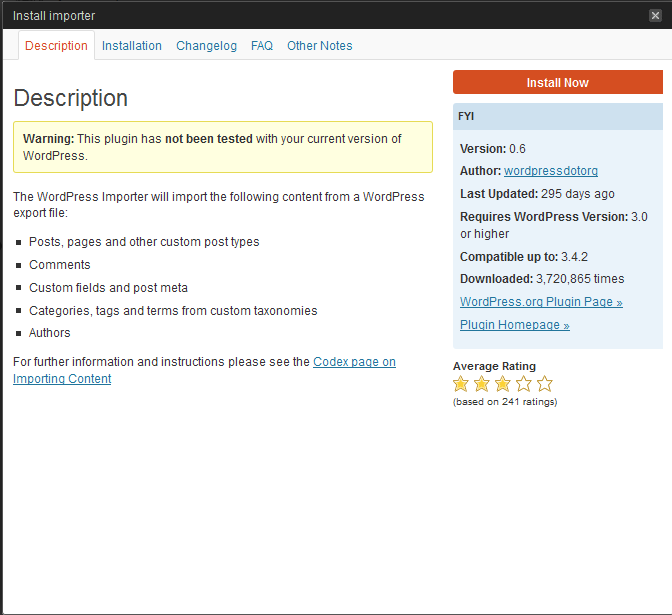Image resolution: width=672 pixels, height=615 pixels.
Task: Open the Codex page on Importing Content link
Action: click(354, 362)
